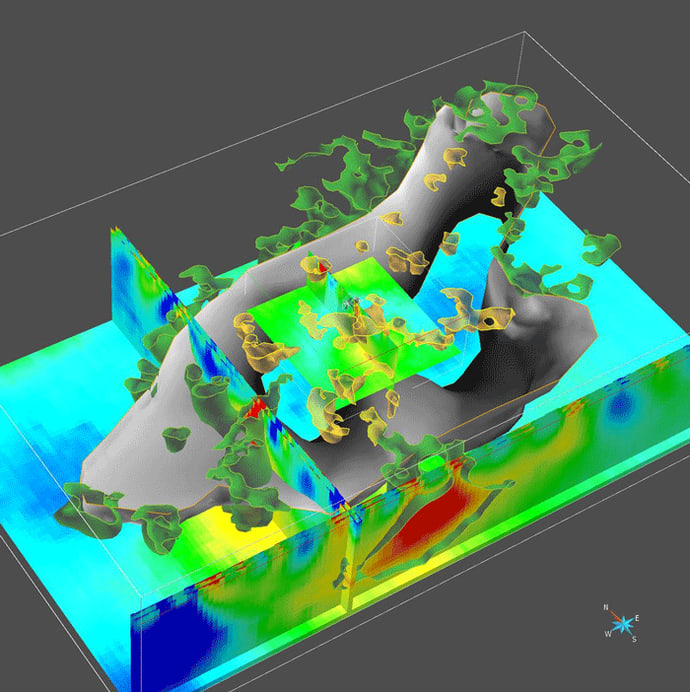This screenshot has height=692, width=690.
Task: Click the small gizmo at green slice center
Action: point(349,302)
